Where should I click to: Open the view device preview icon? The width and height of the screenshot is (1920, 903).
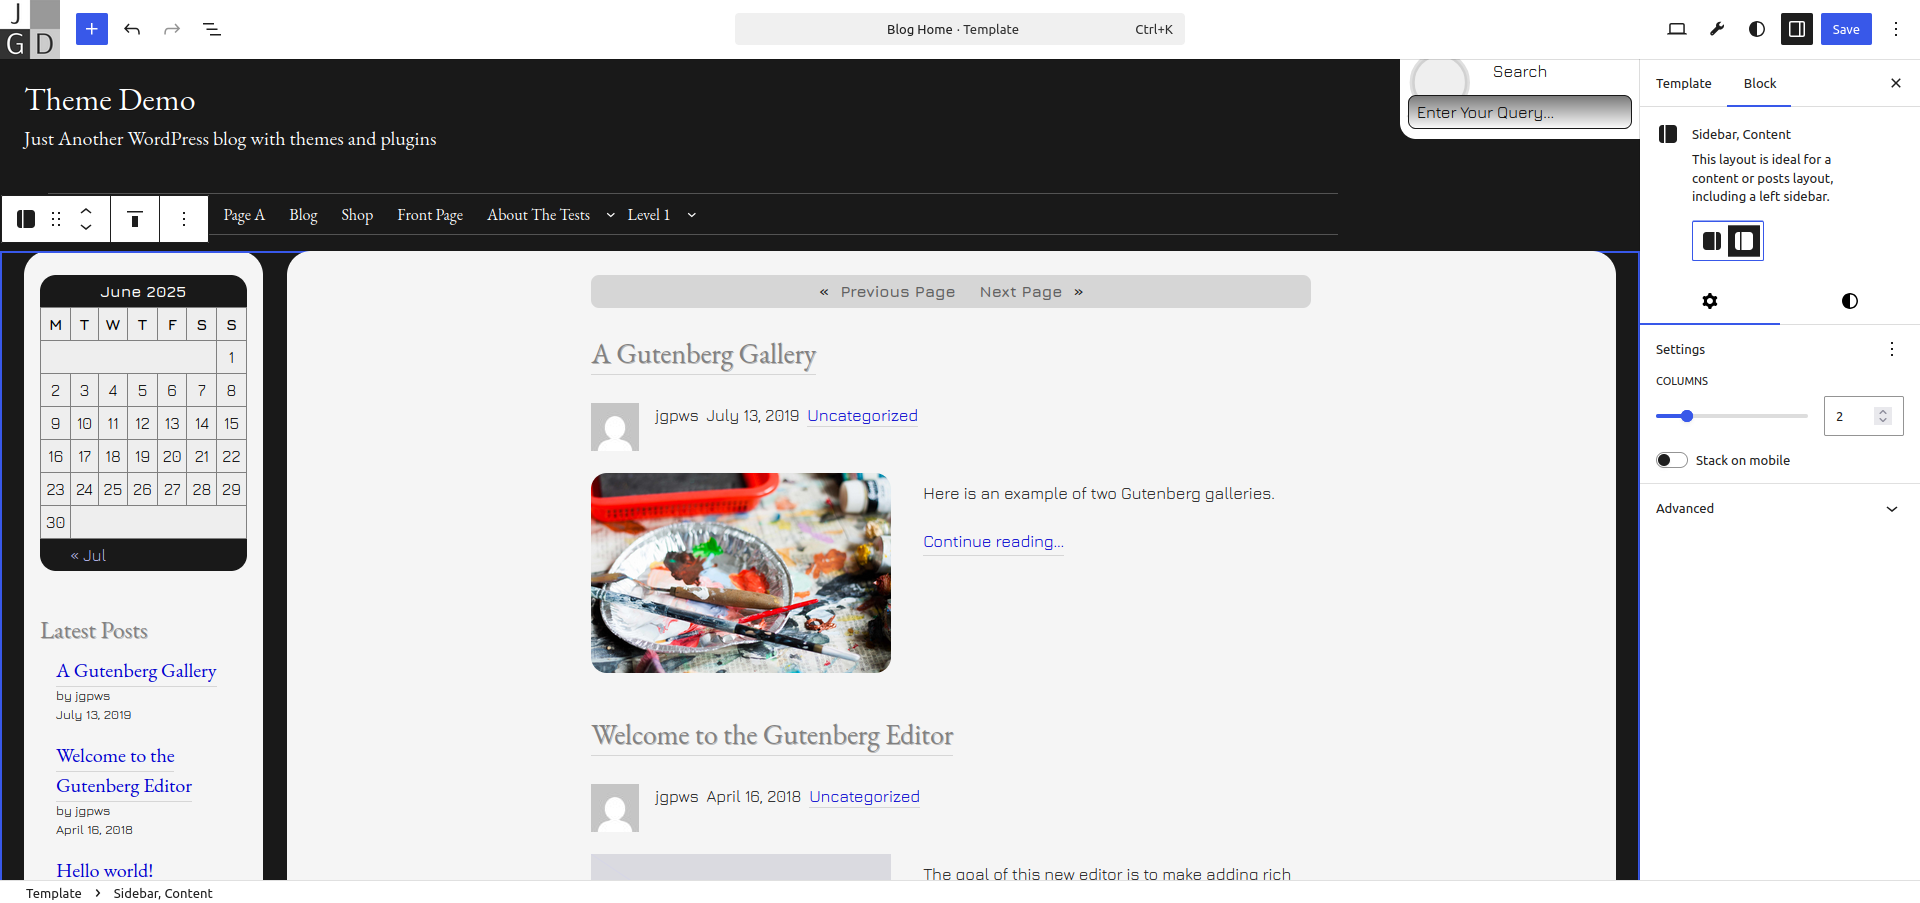coord(1677,29)
